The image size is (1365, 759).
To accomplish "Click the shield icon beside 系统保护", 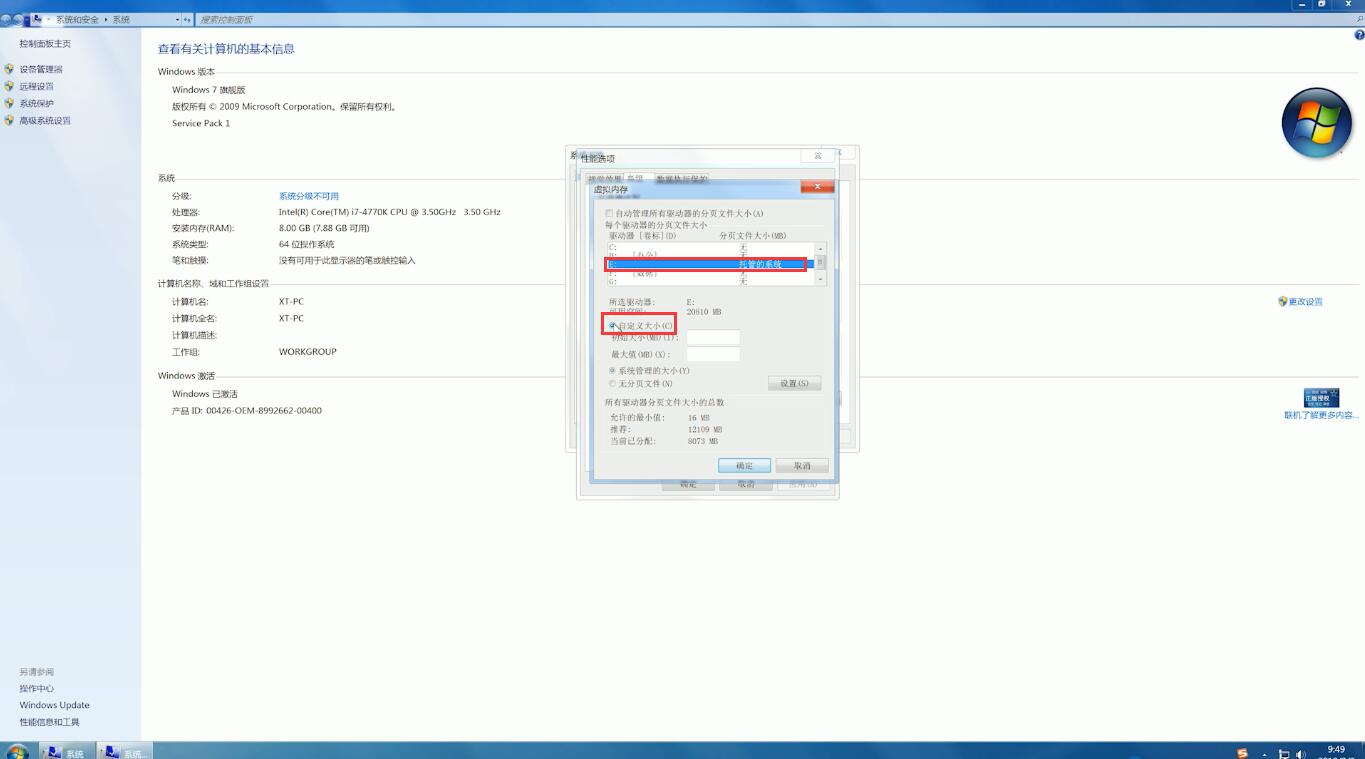I will [x=9, y=103].
